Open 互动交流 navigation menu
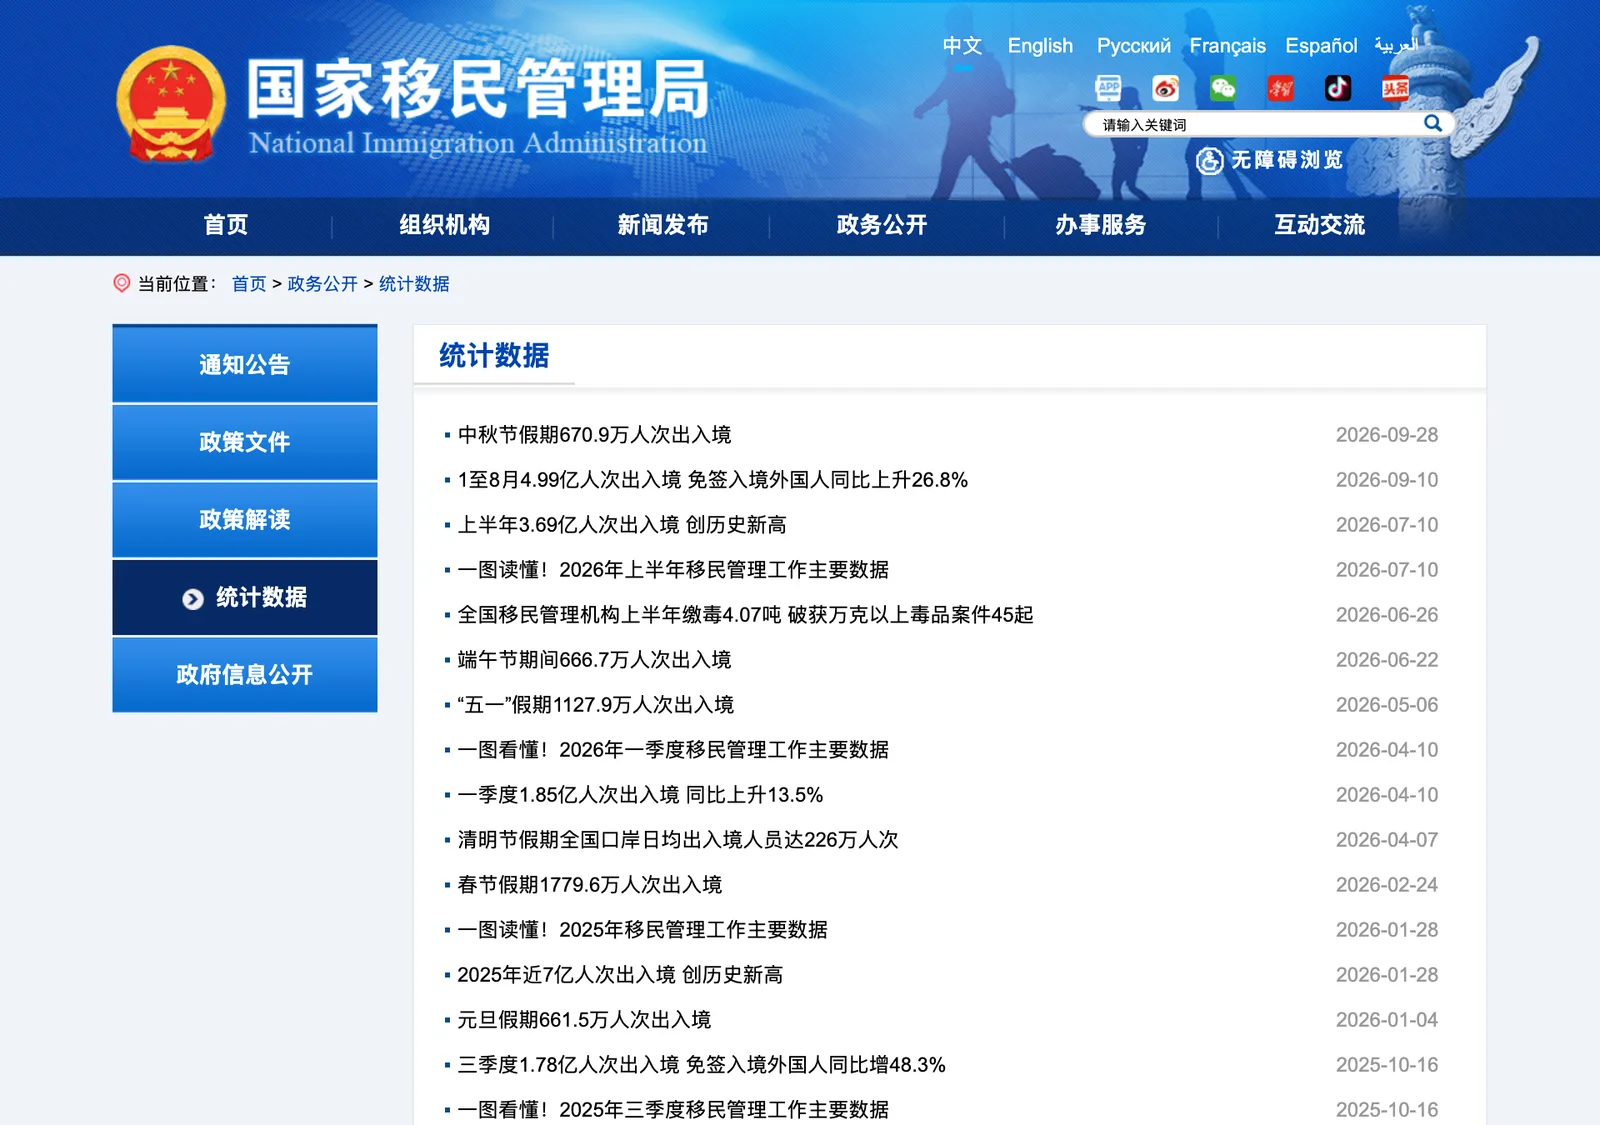This screenshot has width=1600, height=1125. coord(1320,225)
